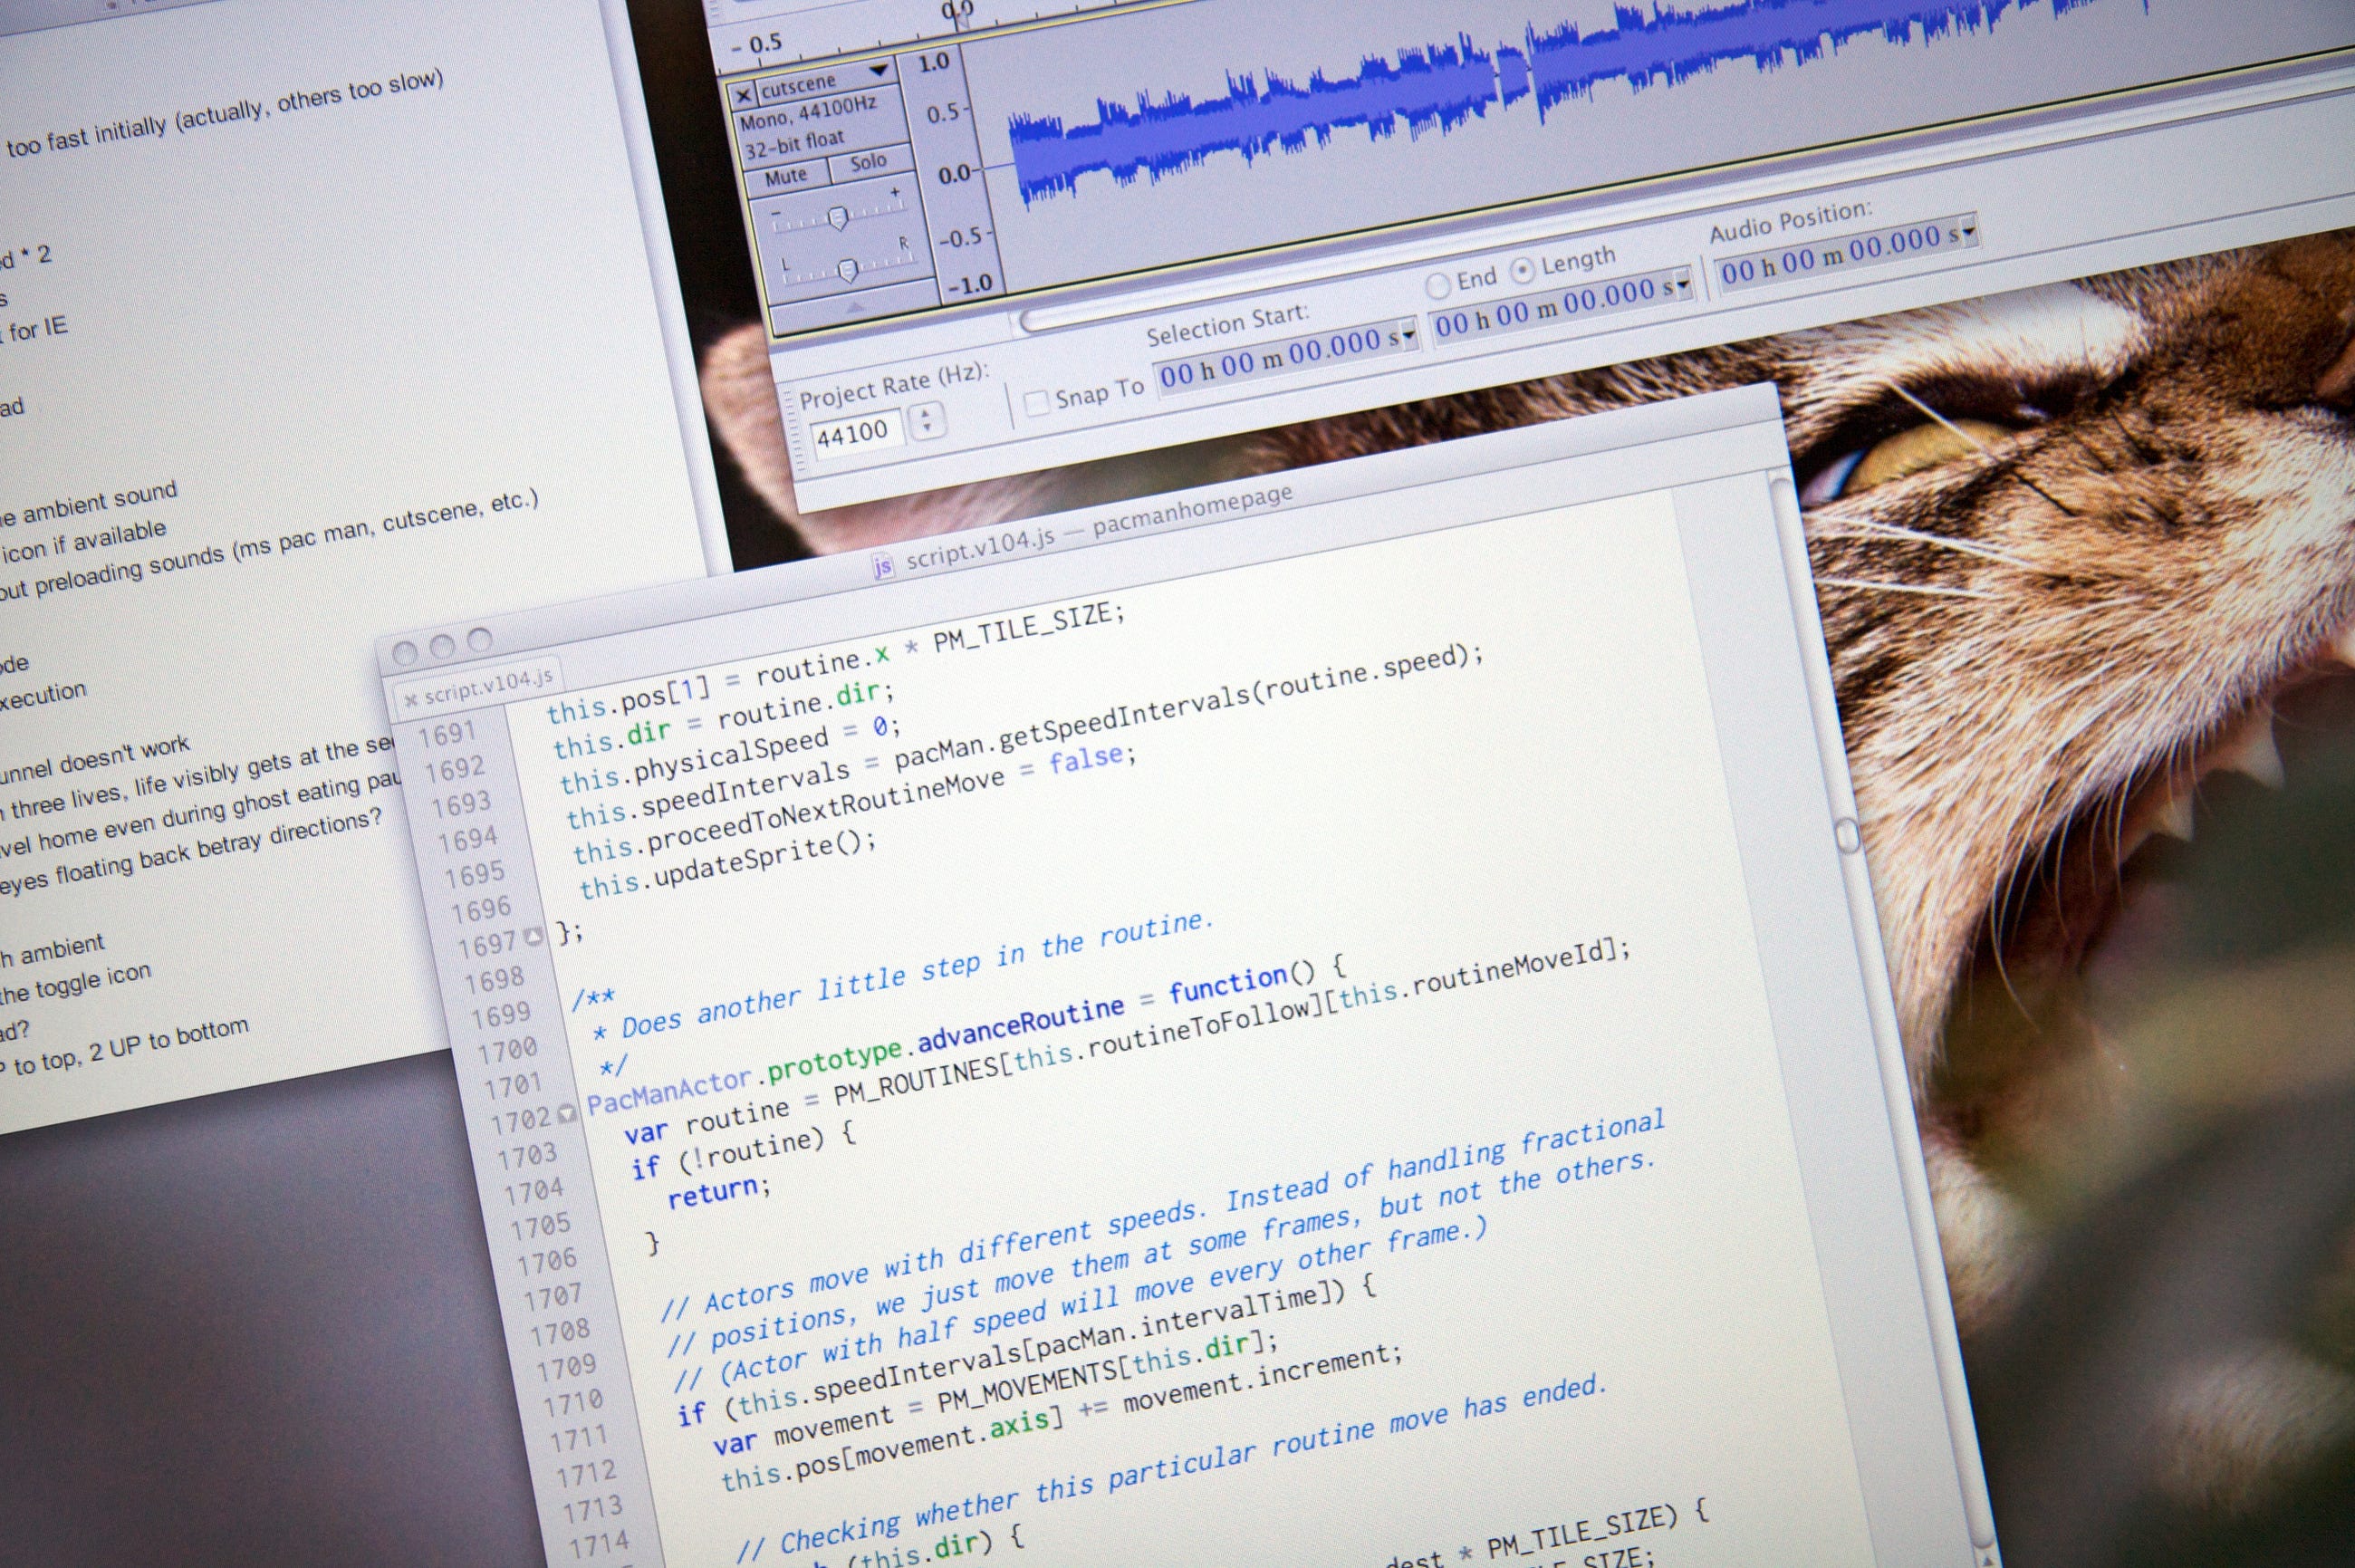Close the cutscene track with its X button
Screen dimensions: 2355x1568
coord(742,95)
